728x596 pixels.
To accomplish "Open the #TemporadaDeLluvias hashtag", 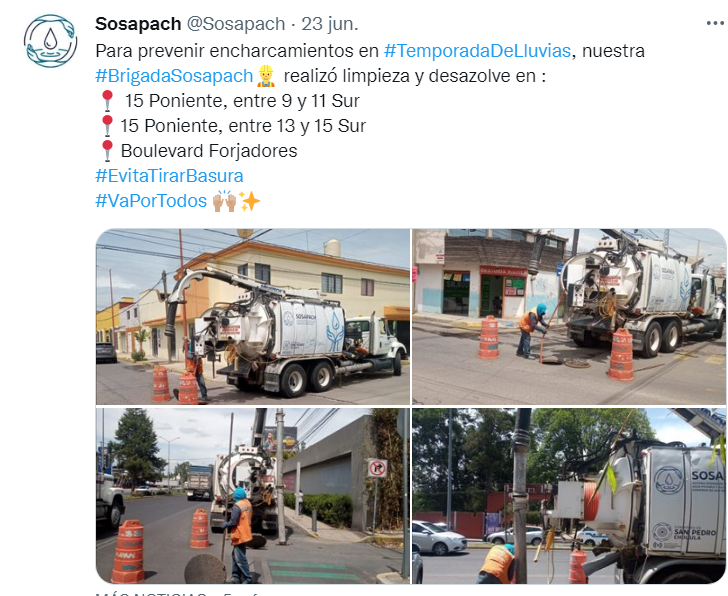I will coord(477,51).
